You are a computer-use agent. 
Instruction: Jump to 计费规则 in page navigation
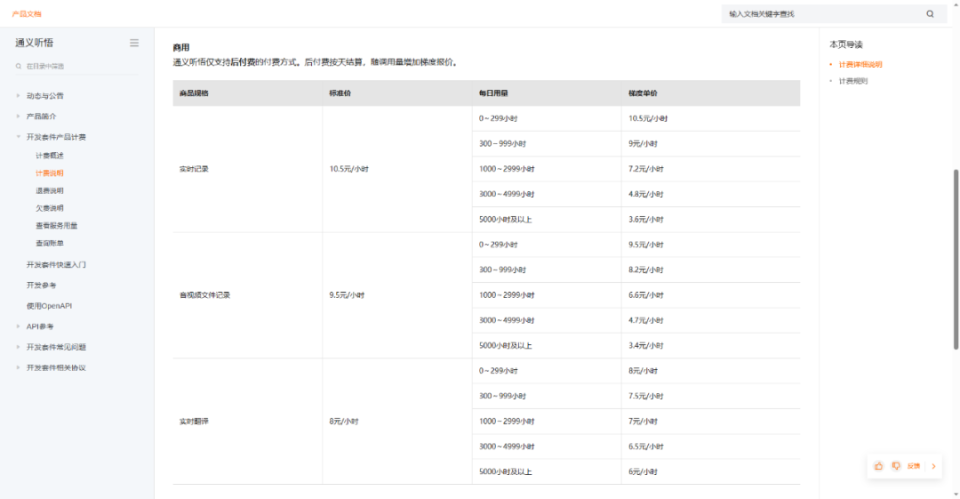pos(853,81)
